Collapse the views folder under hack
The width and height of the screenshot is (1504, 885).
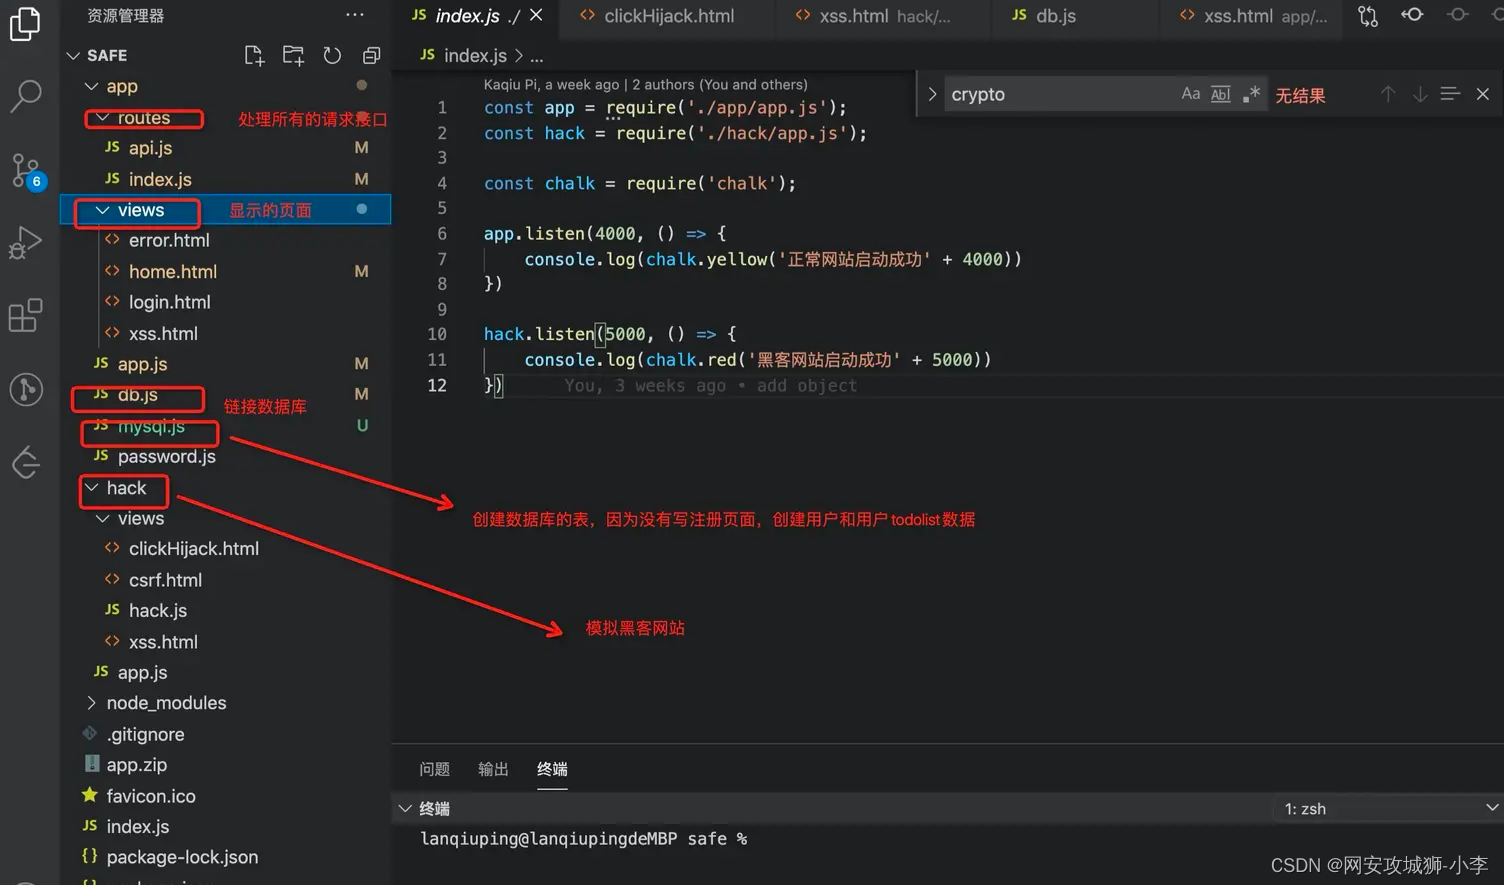pyautogui.click(x=102, y=519)
